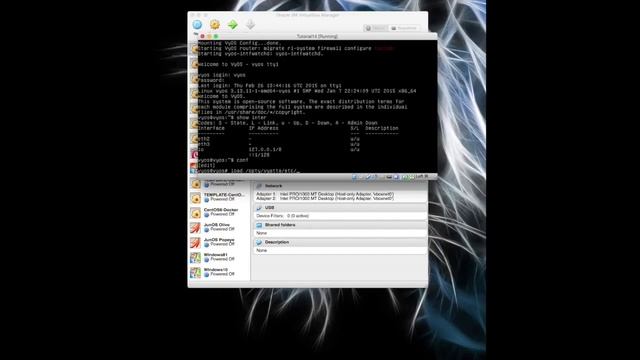Image resolution: width=640 pixels, height=360 pixels.
Task: Collapse the Shared folders section header
Action: pos(340,225)
